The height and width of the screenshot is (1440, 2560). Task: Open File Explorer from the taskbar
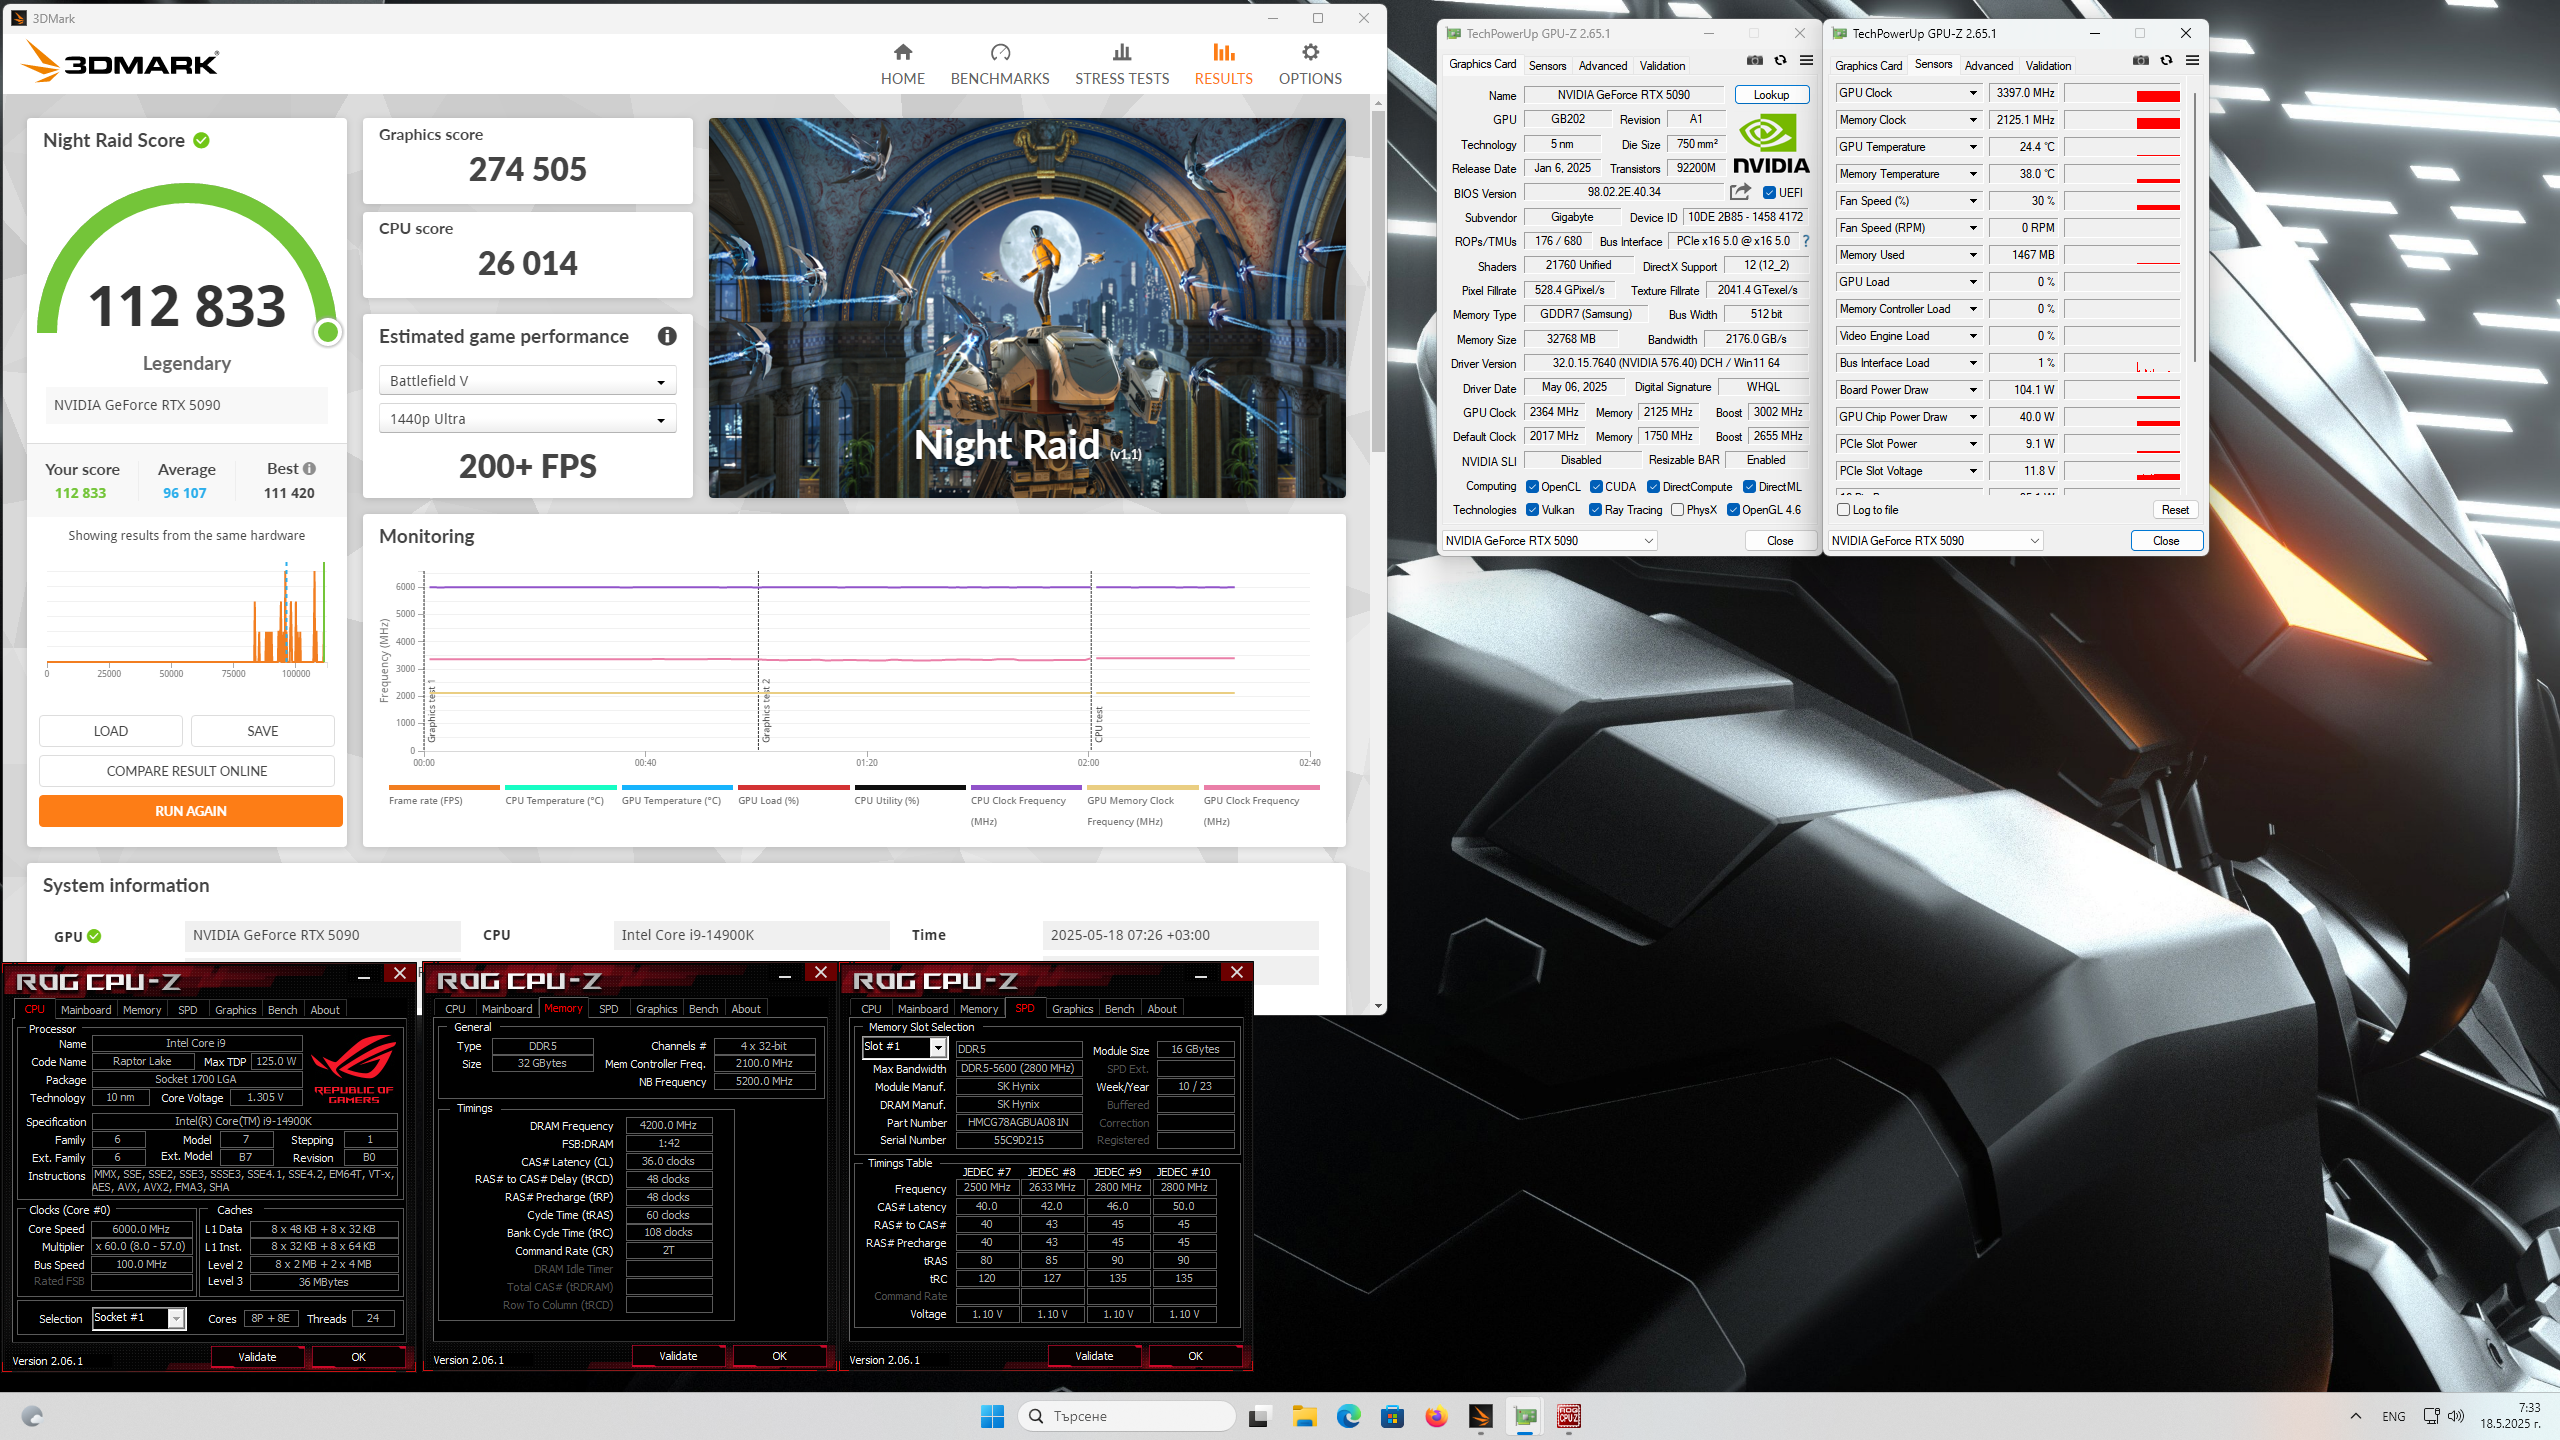tap(1304, 1416)
